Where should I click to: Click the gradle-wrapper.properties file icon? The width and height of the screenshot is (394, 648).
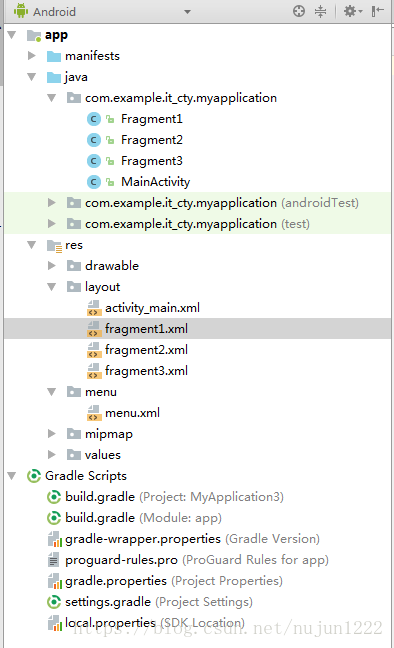[x=55, y=539]
